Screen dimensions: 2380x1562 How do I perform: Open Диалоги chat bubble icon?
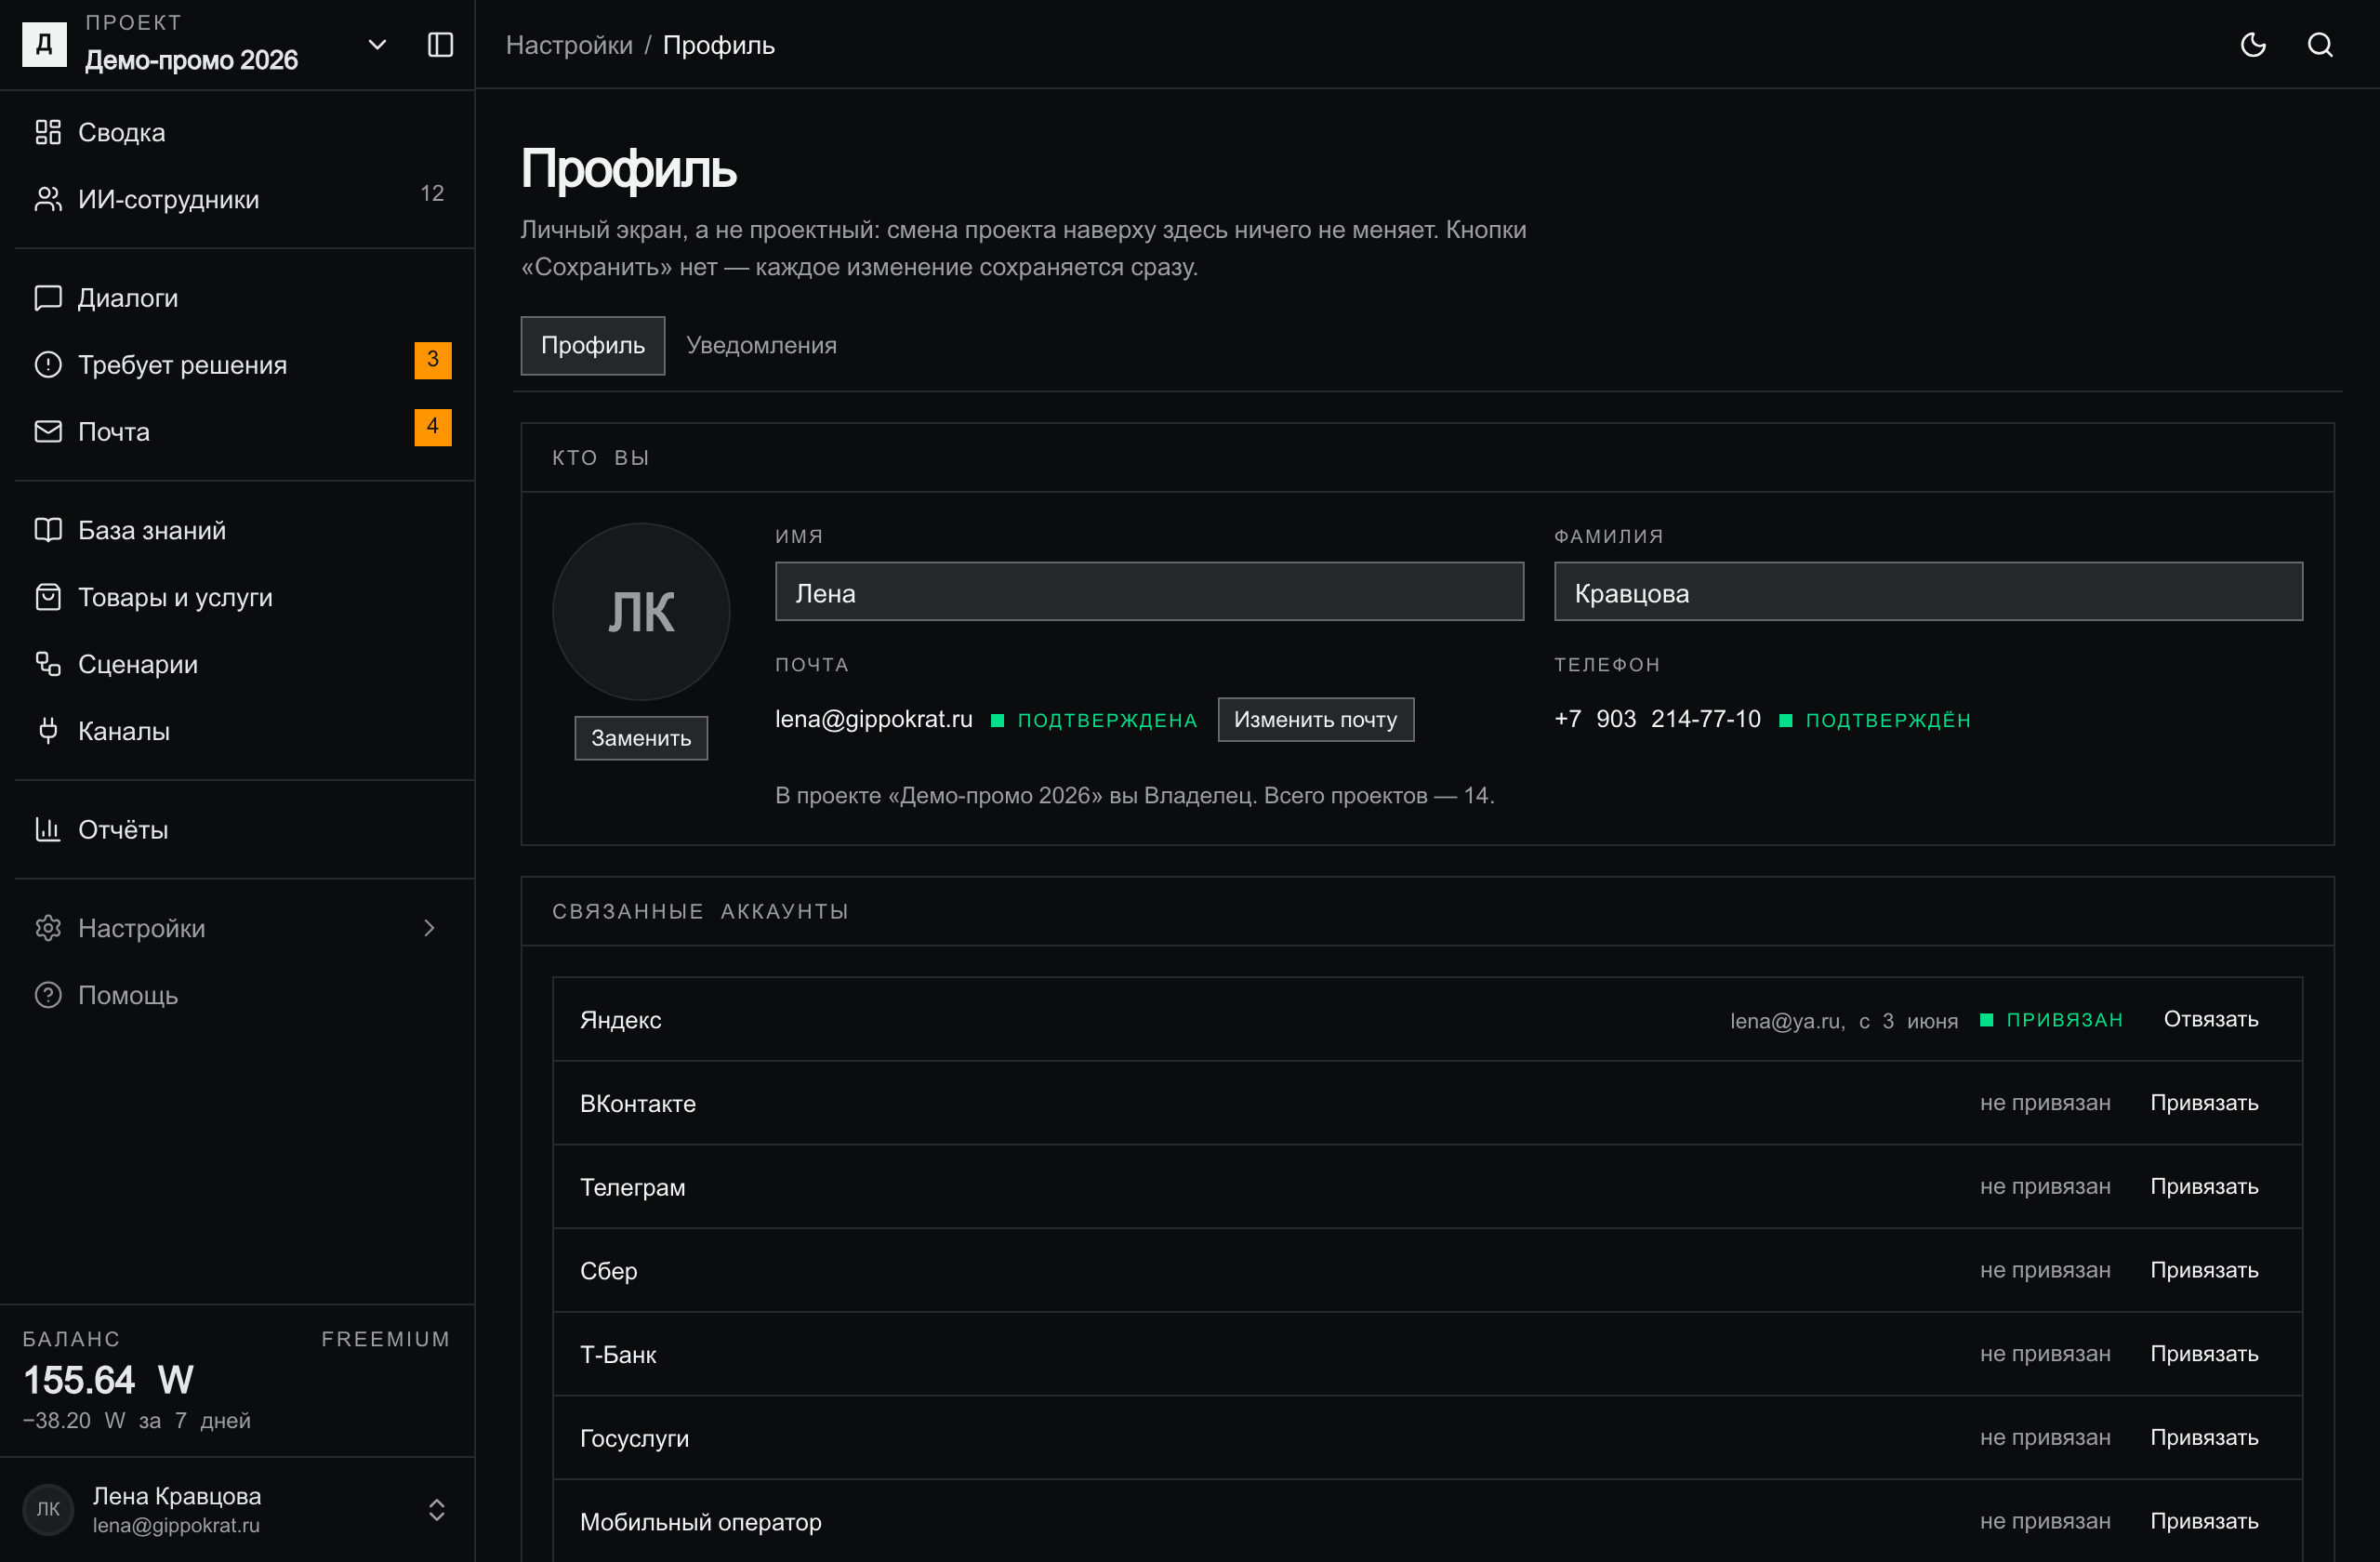pos(48,298)
